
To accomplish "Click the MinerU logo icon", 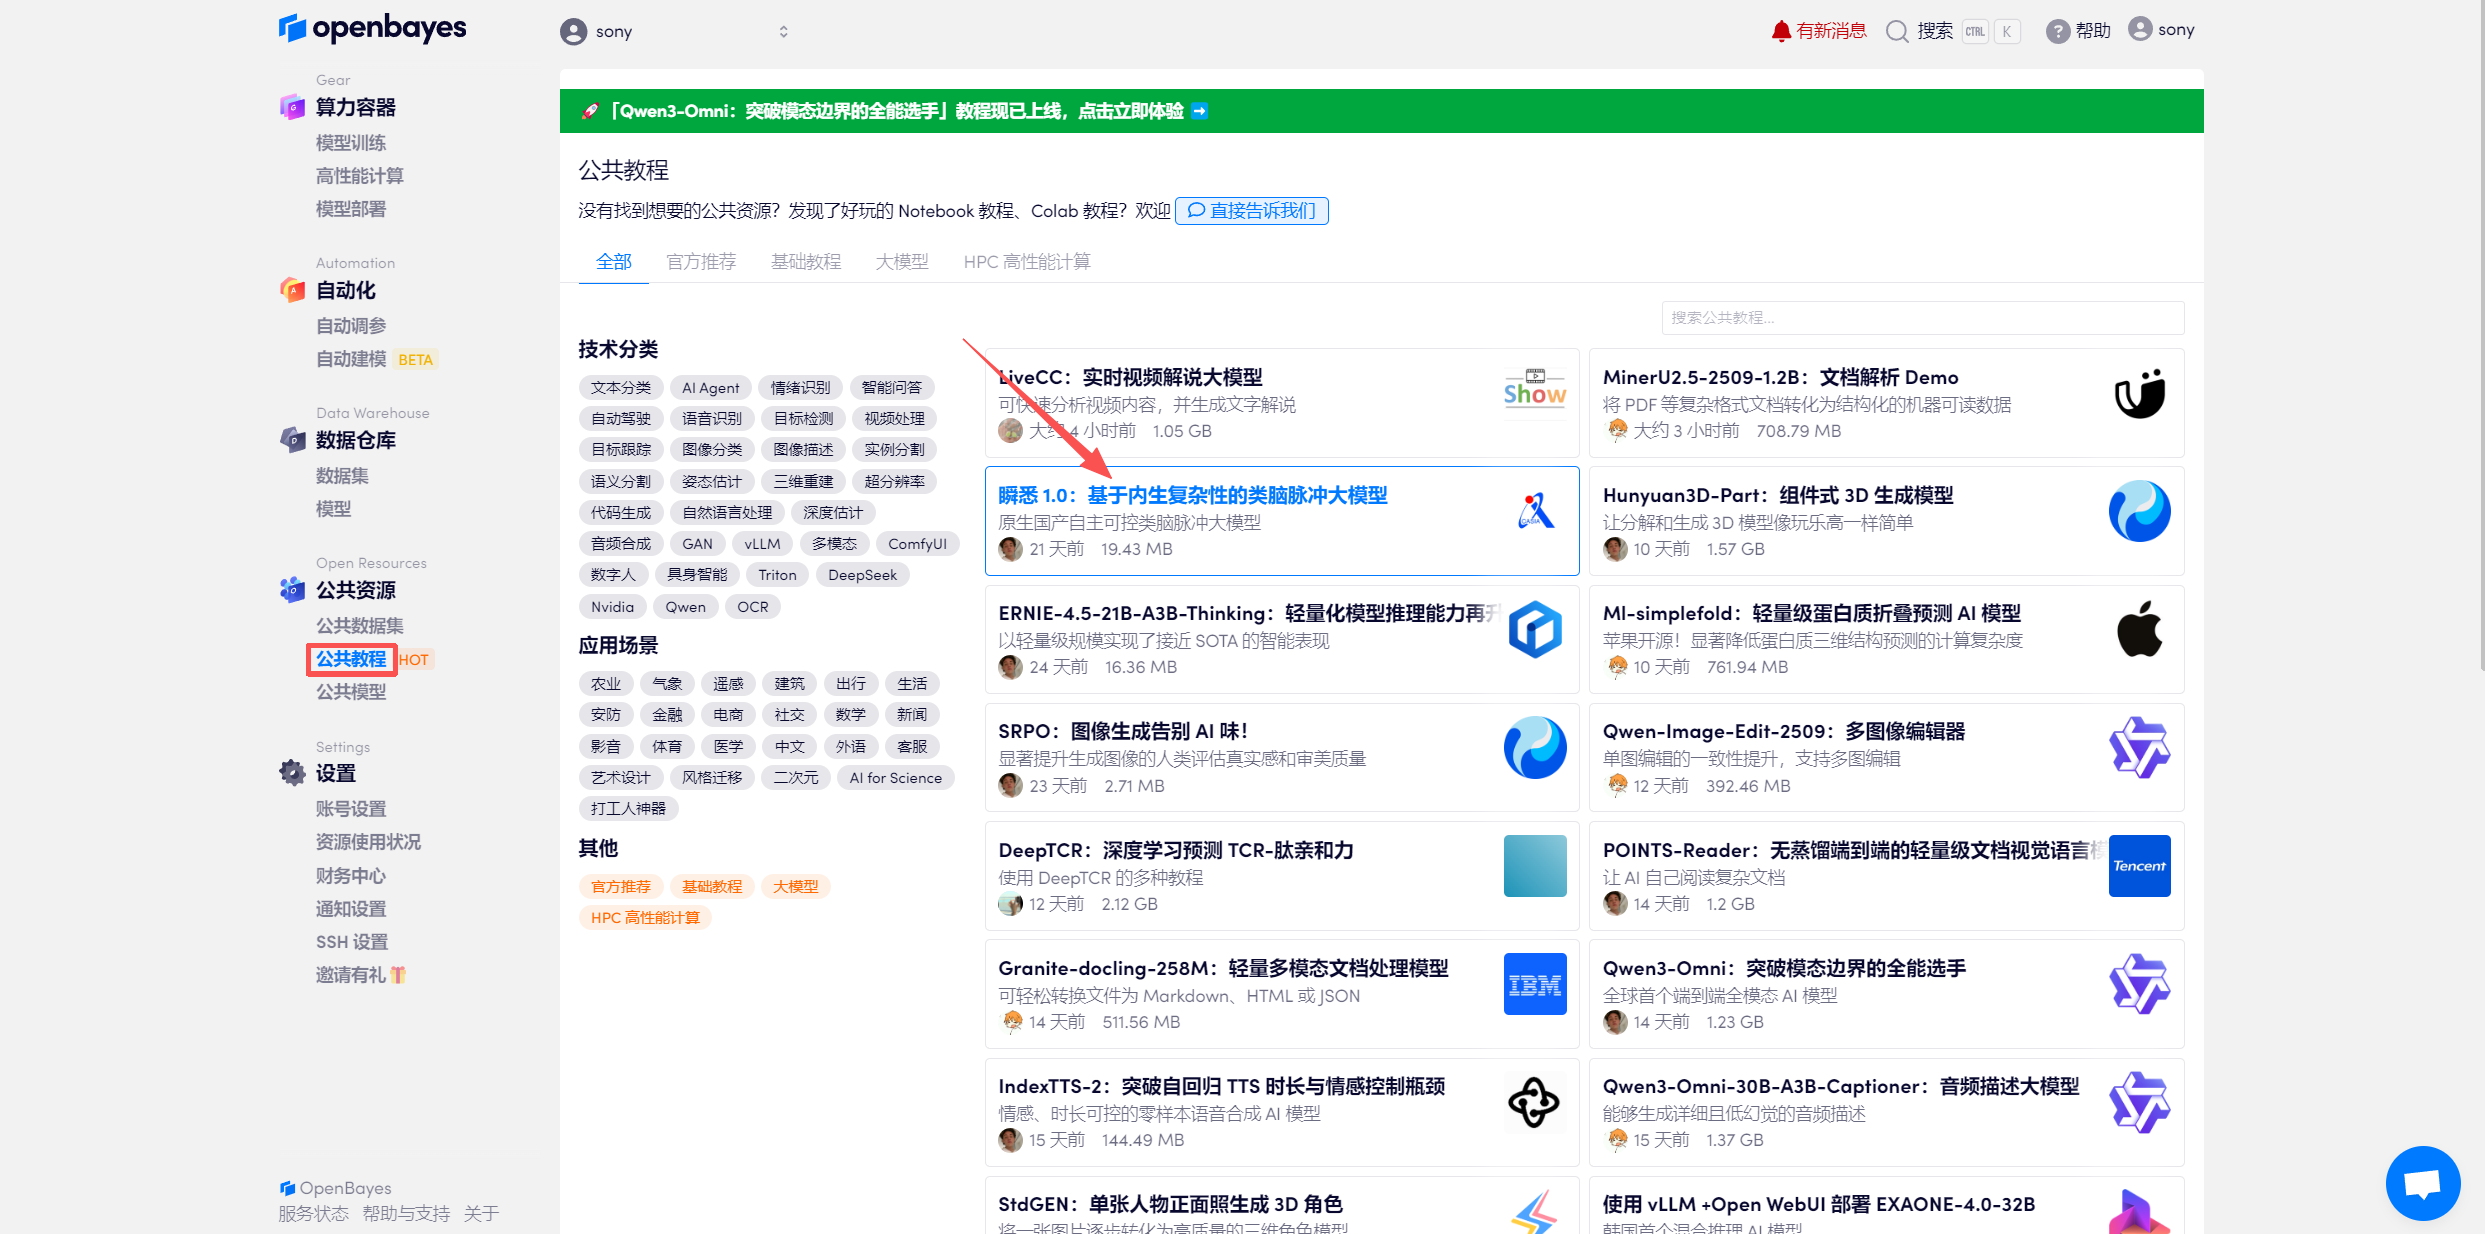I will tap(2140, 393).
